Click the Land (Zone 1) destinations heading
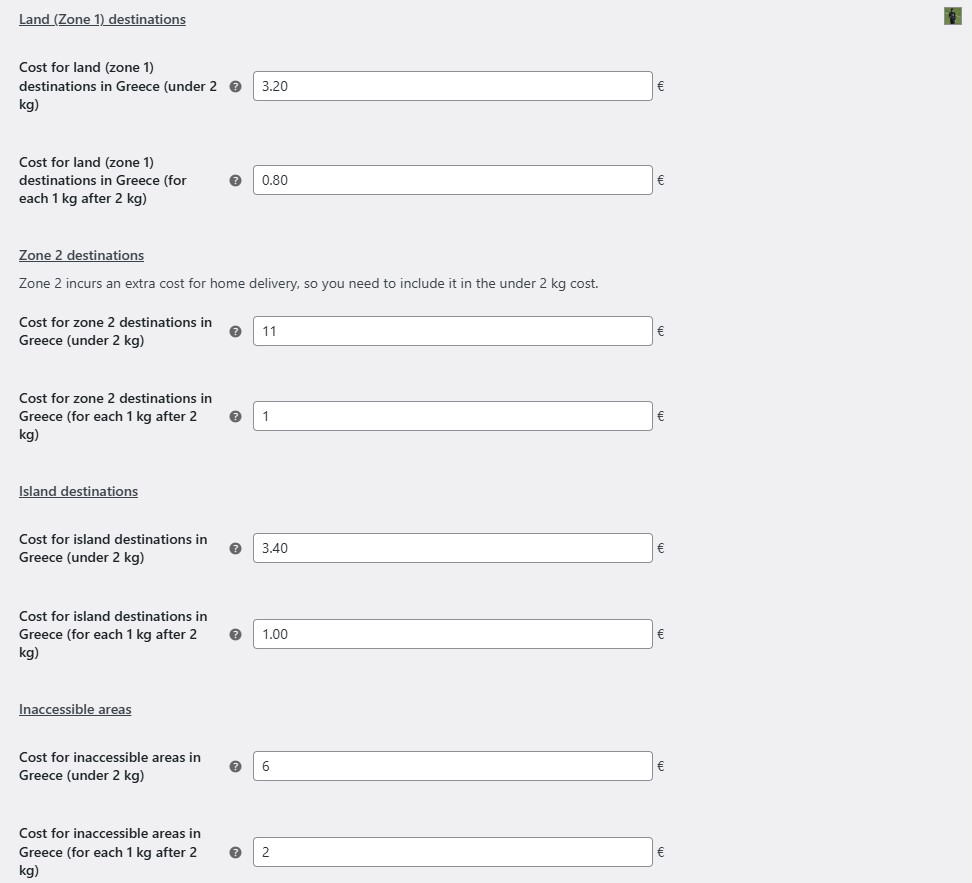 102,19
